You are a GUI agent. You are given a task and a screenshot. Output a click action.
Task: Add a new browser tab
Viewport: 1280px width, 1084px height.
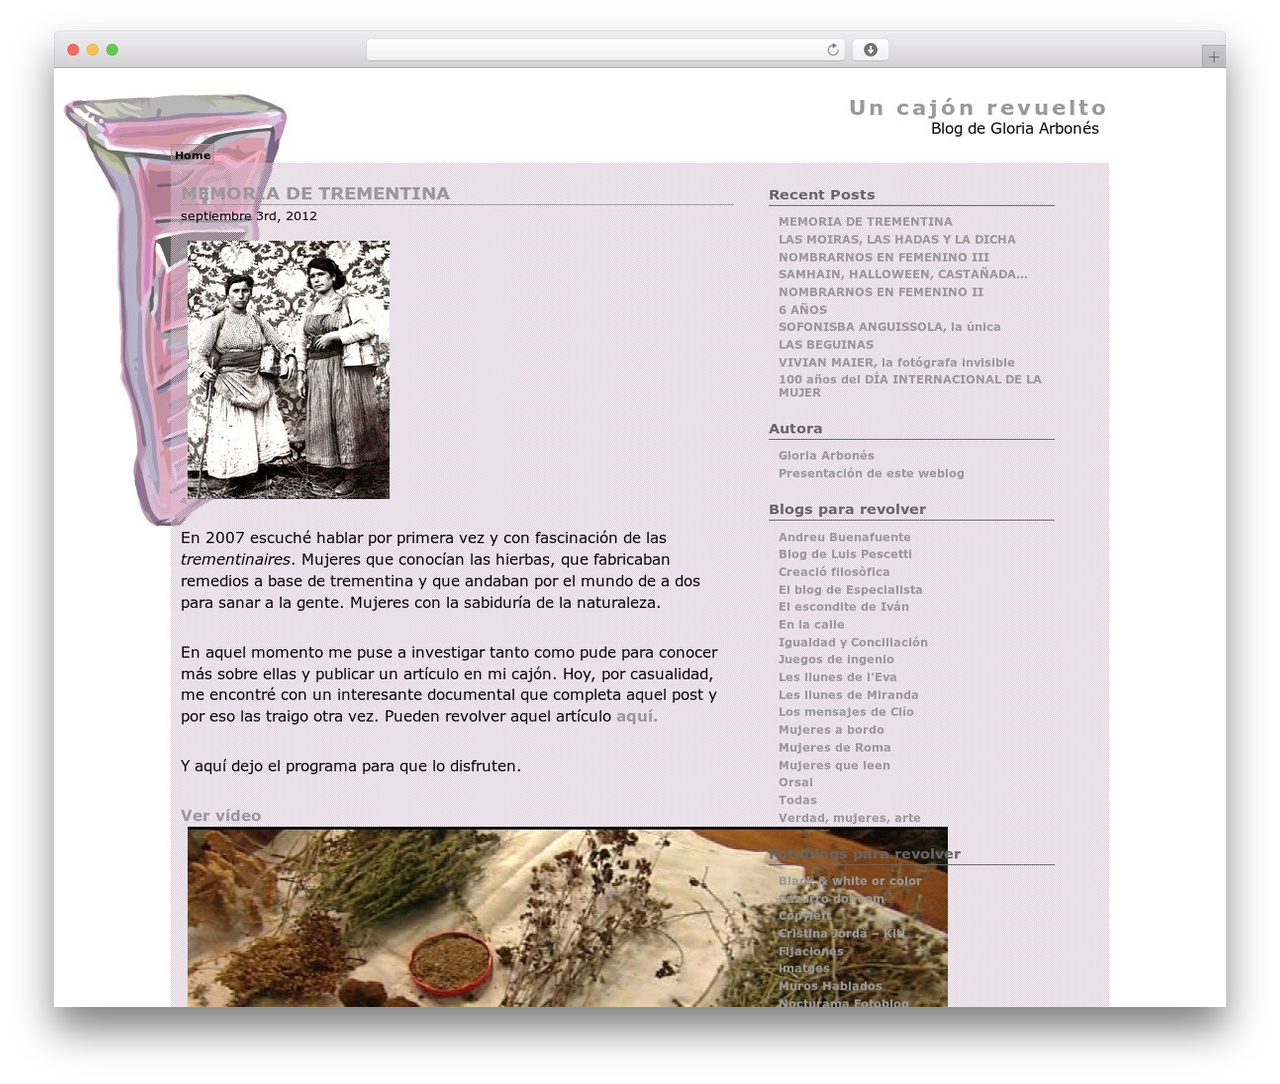pos(1213,57)
